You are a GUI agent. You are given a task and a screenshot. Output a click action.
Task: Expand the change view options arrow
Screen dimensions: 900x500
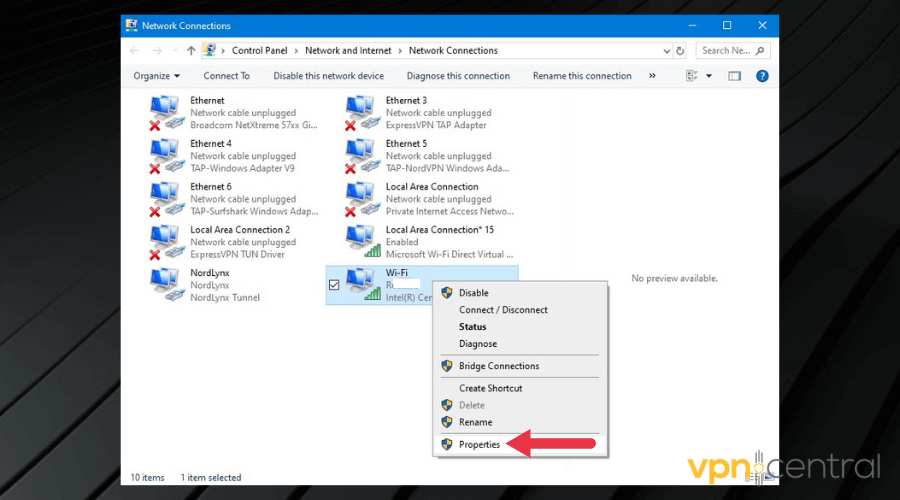pyautogui.click(x=709, y=76)
